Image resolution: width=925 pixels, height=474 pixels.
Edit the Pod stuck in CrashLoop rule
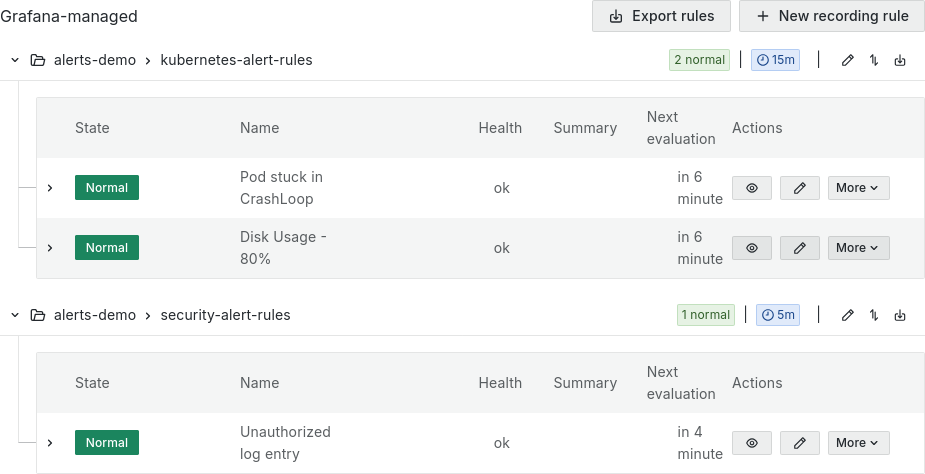click(x=799, y=188)
